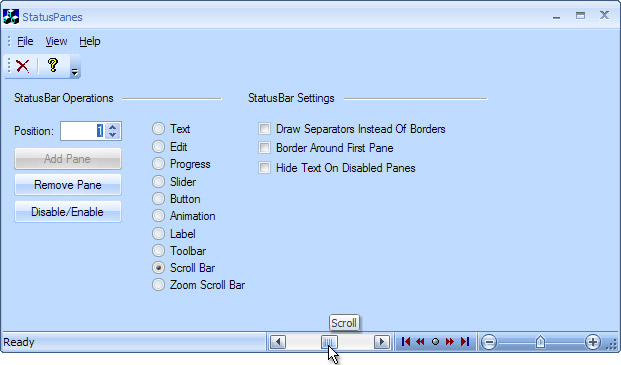Viewport: 621px width, 365px height.
Task: Click the Disable/Enable button
Action: pyautogui.click(x=68, y=212)
